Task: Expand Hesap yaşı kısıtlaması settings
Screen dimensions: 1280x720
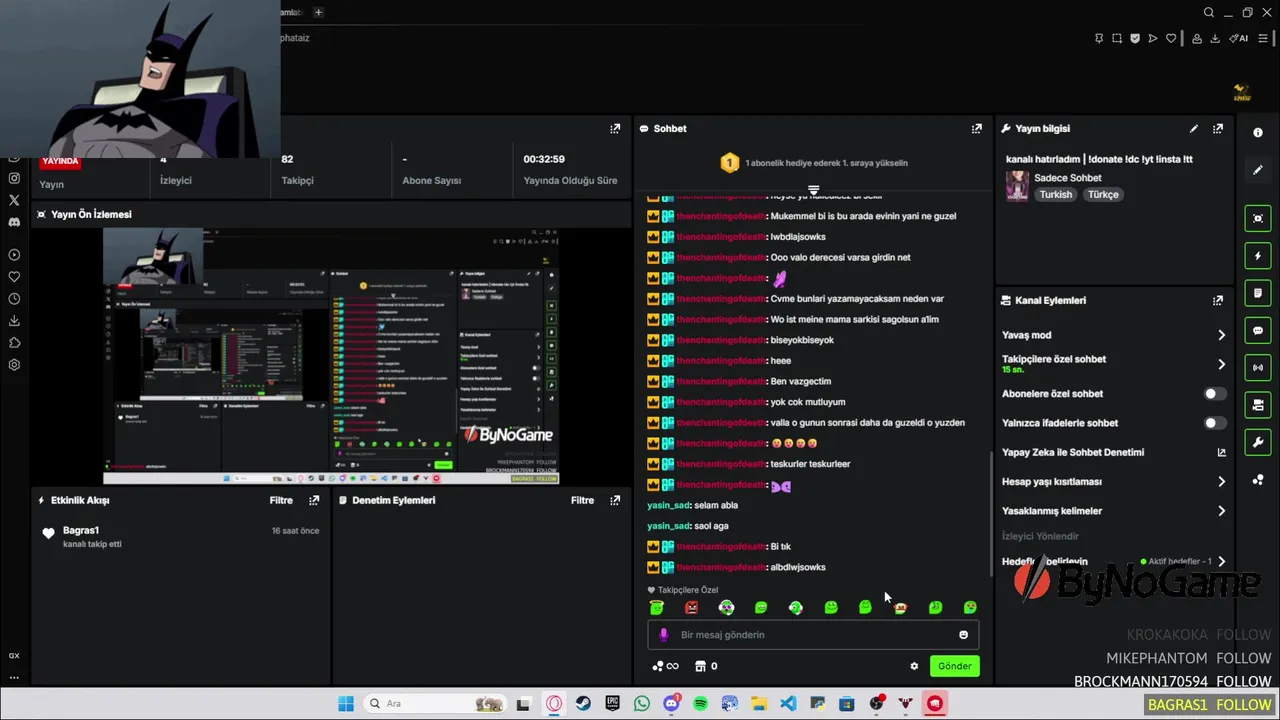Action: [x=1221, y=482]
